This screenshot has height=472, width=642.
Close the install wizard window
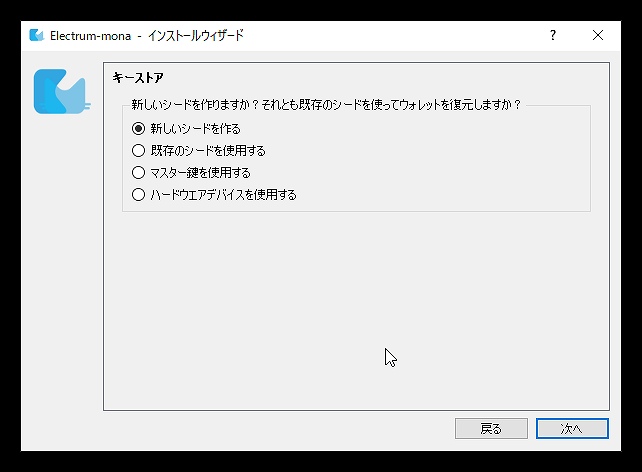(x=598, y=35)
